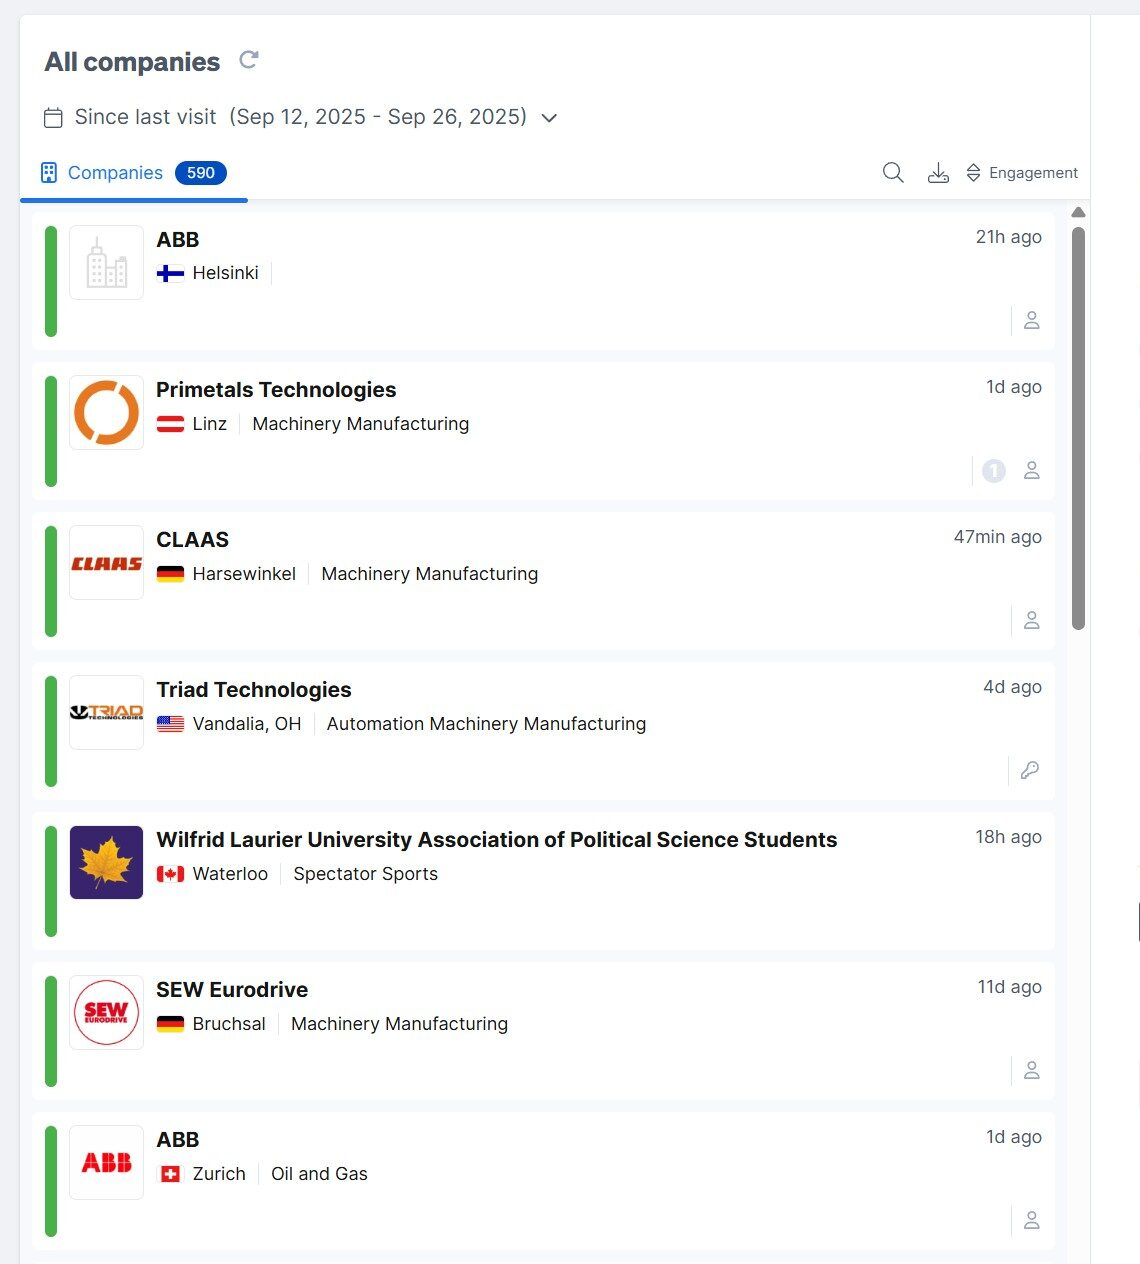Click the download export icon
This screenshot has height=1264, width=1140.
click(938, 173)
